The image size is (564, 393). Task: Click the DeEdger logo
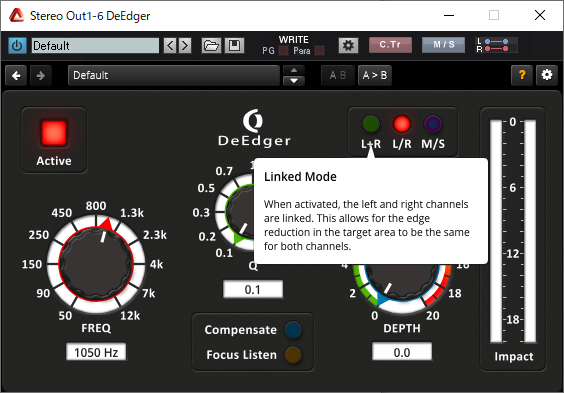pyautogui.click(x=254, y=128)
